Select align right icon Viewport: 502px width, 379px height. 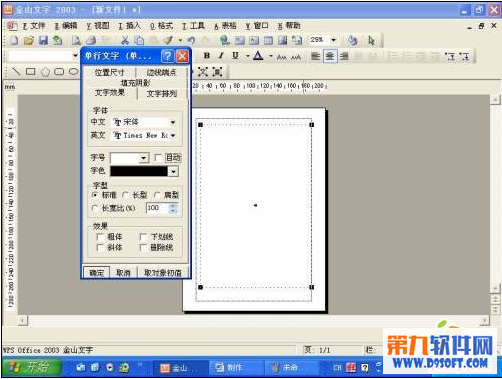[x=344, y=56]
